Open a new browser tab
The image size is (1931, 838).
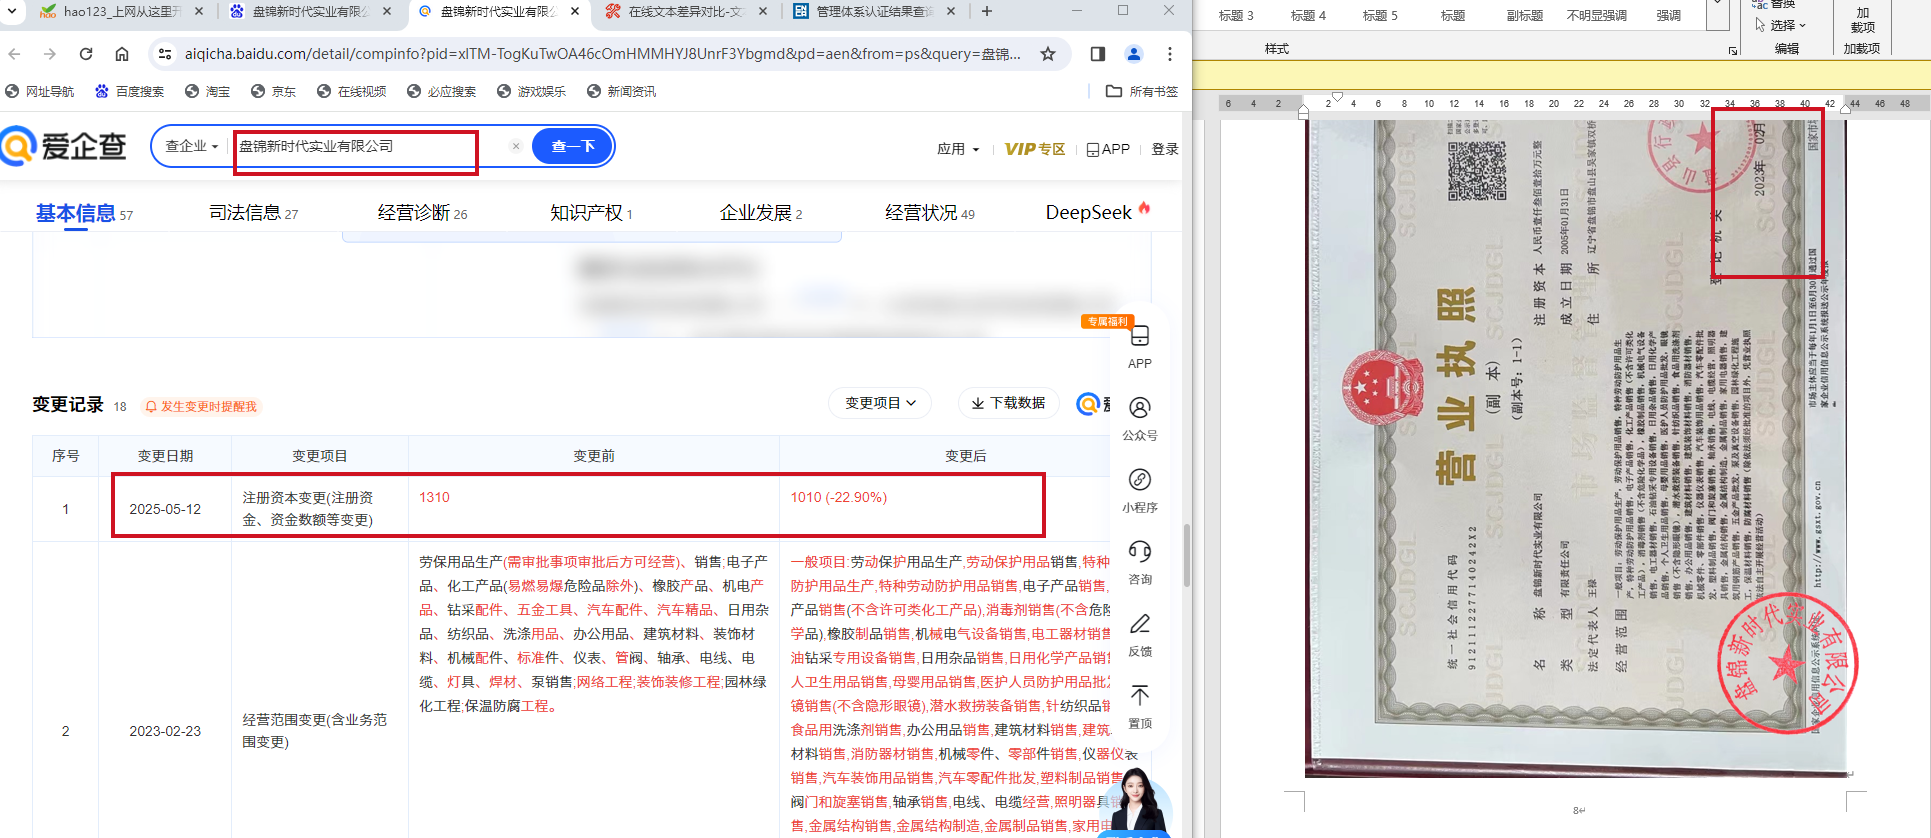[987, 11]
